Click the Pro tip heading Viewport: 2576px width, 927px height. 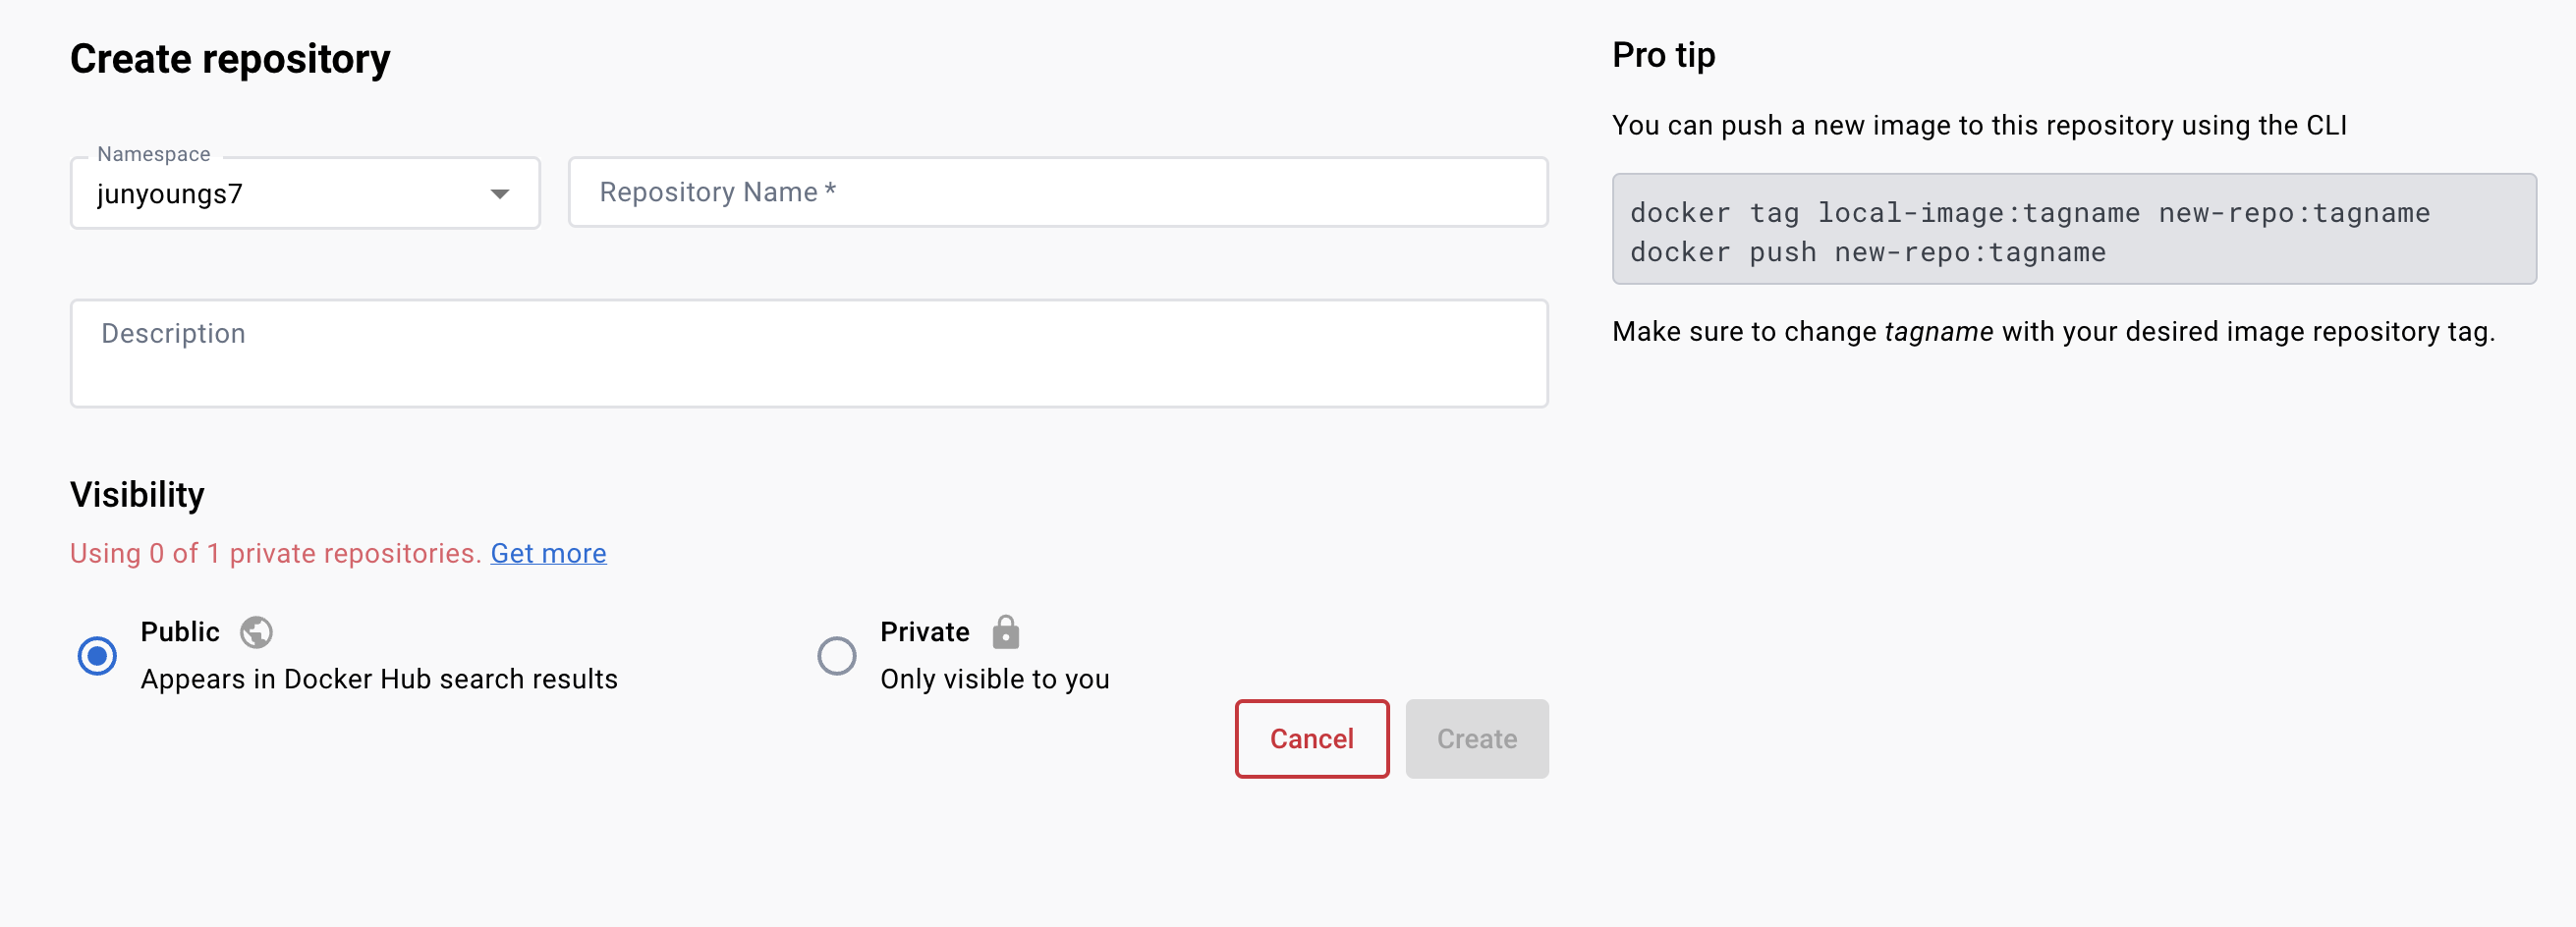pos(1663,55)
